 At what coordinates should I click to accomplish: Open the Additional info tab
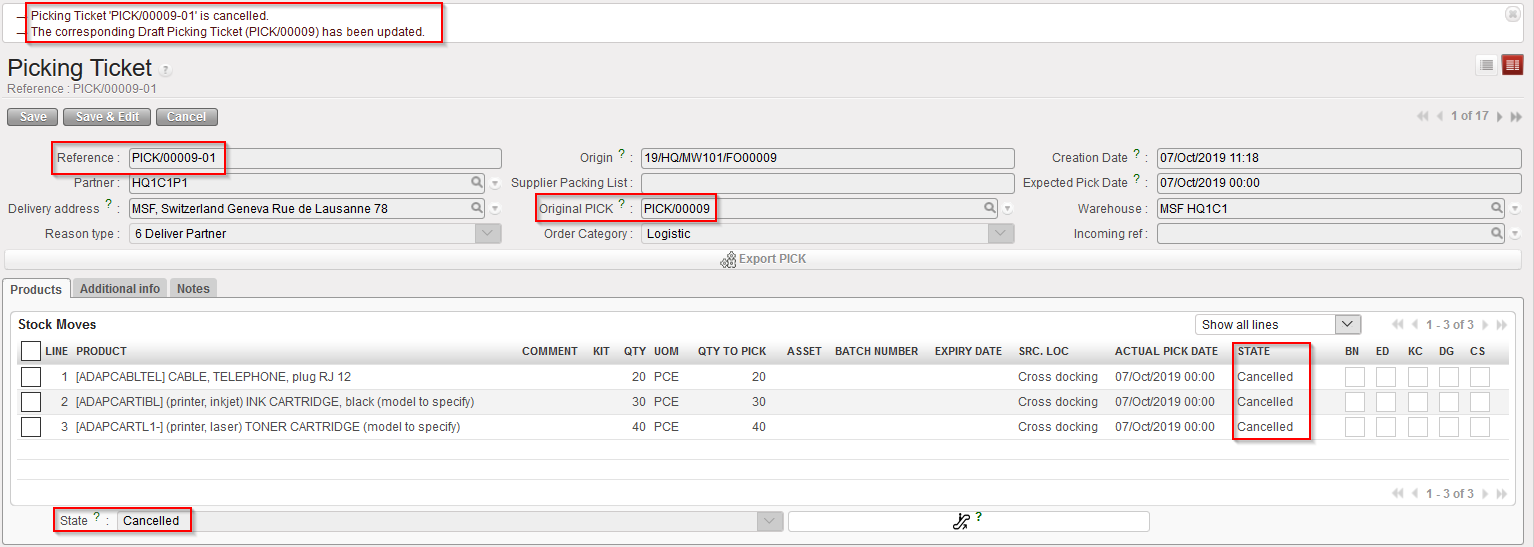tap(120, 289)
